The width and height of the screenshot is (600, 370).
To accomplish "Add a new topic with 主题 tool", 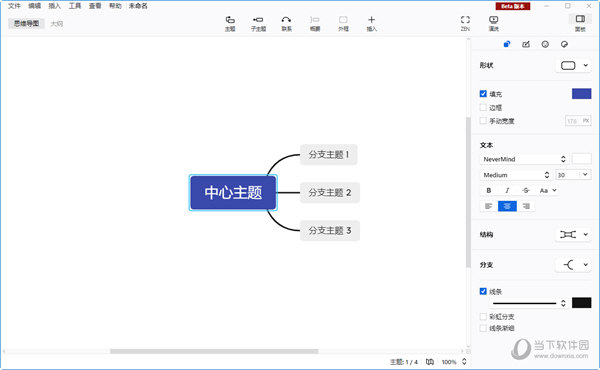I will [230, 23].
